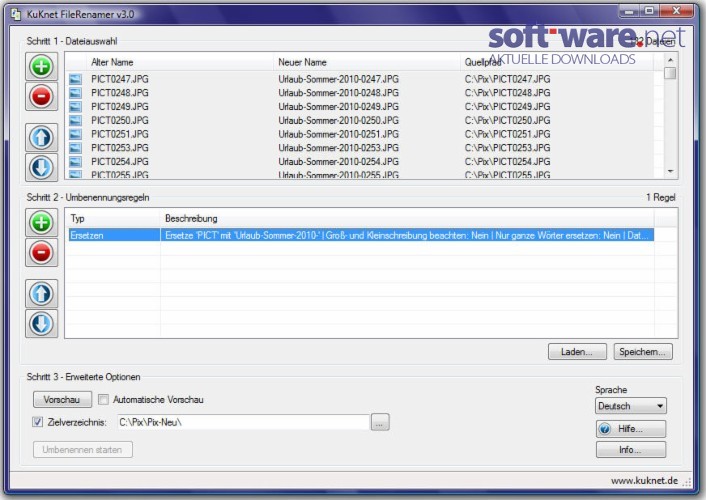Viewport: 706px width, 500px height.
Task: Click the image icon of PICT0247.JPG row
Action: tap(75, 79)
